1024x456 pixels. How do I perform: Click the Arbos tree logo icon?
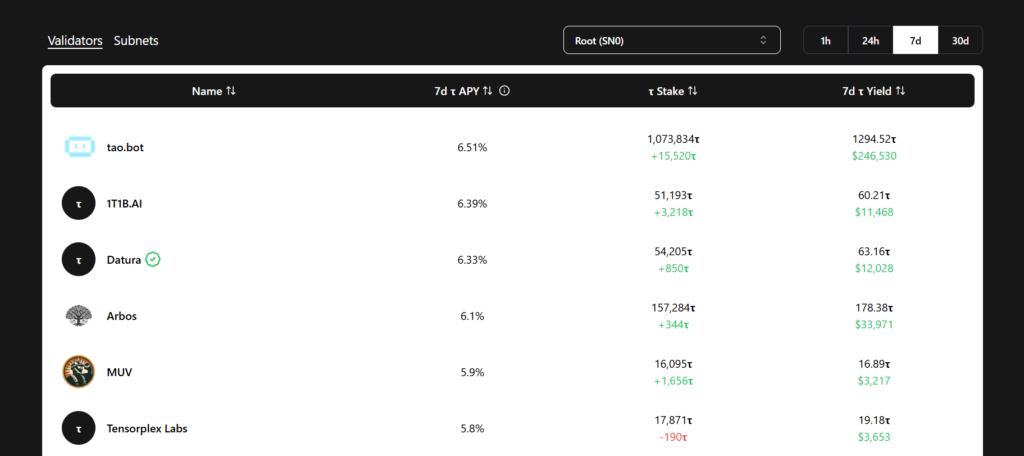(79, 316)
